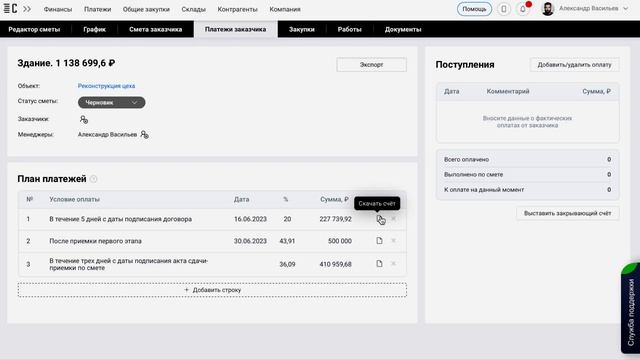Click date 16.06.2023 cell
Screen dimensions: 640x360
click(x=250, y=219)
